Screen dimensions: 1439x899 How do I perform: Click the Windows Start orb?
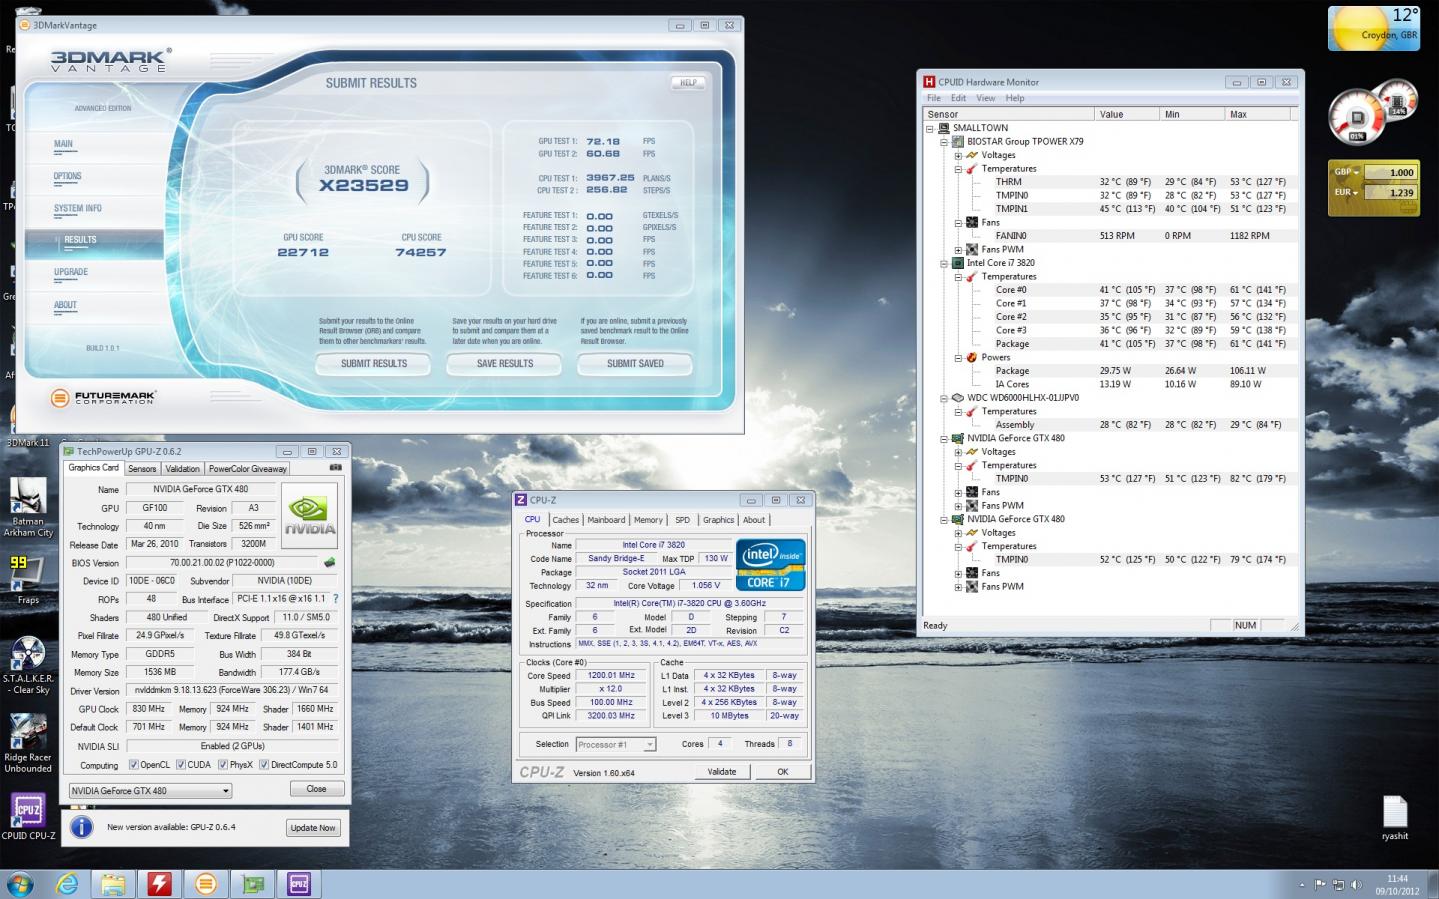[x=19, y=884]
